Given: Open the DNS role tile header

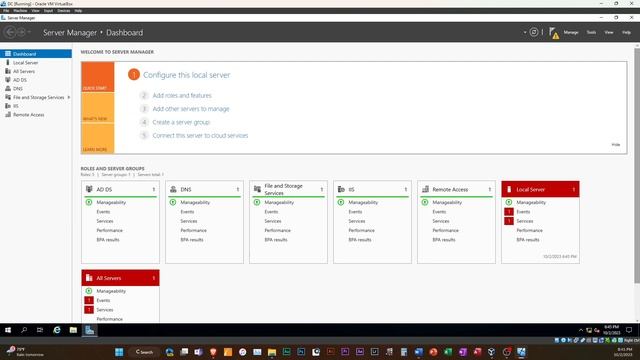Looking at the screenshot, I should (204, 189).
